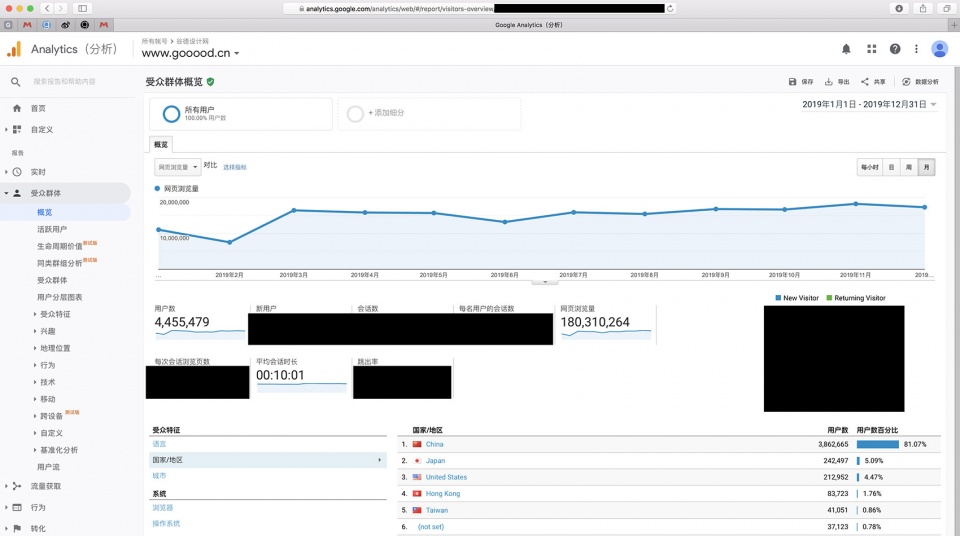Open the www.gooood.cn account dropdown
The image size is (960, 536).
click(190, 53)
